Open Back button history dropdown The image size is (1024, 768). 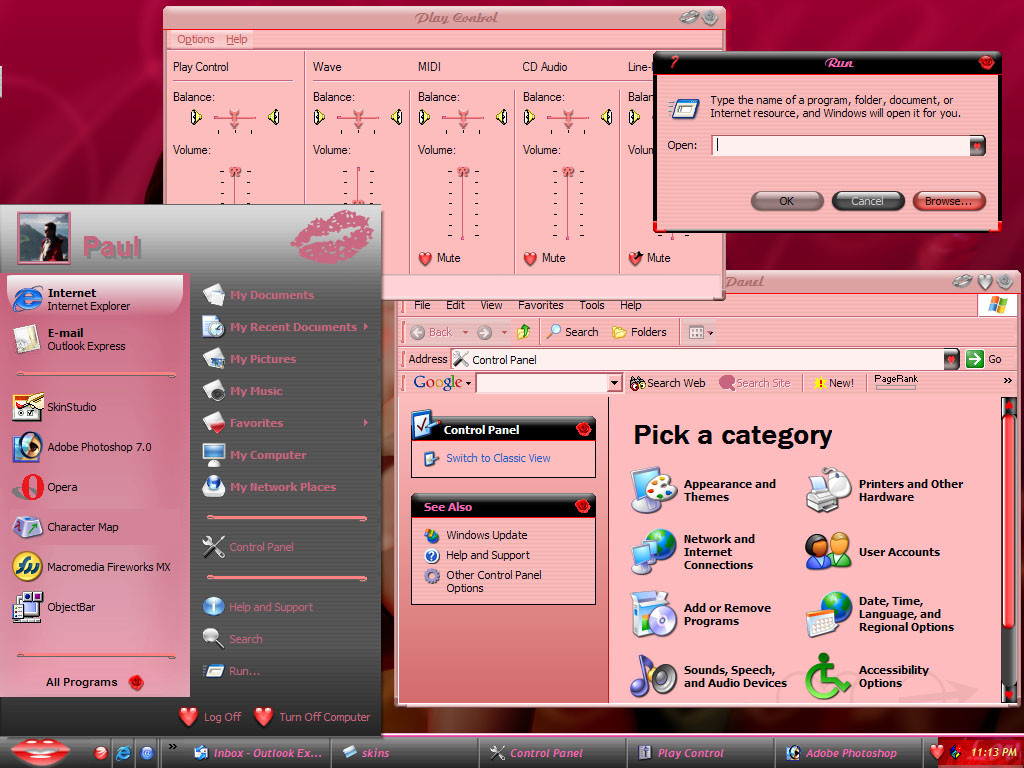[465, 332]
